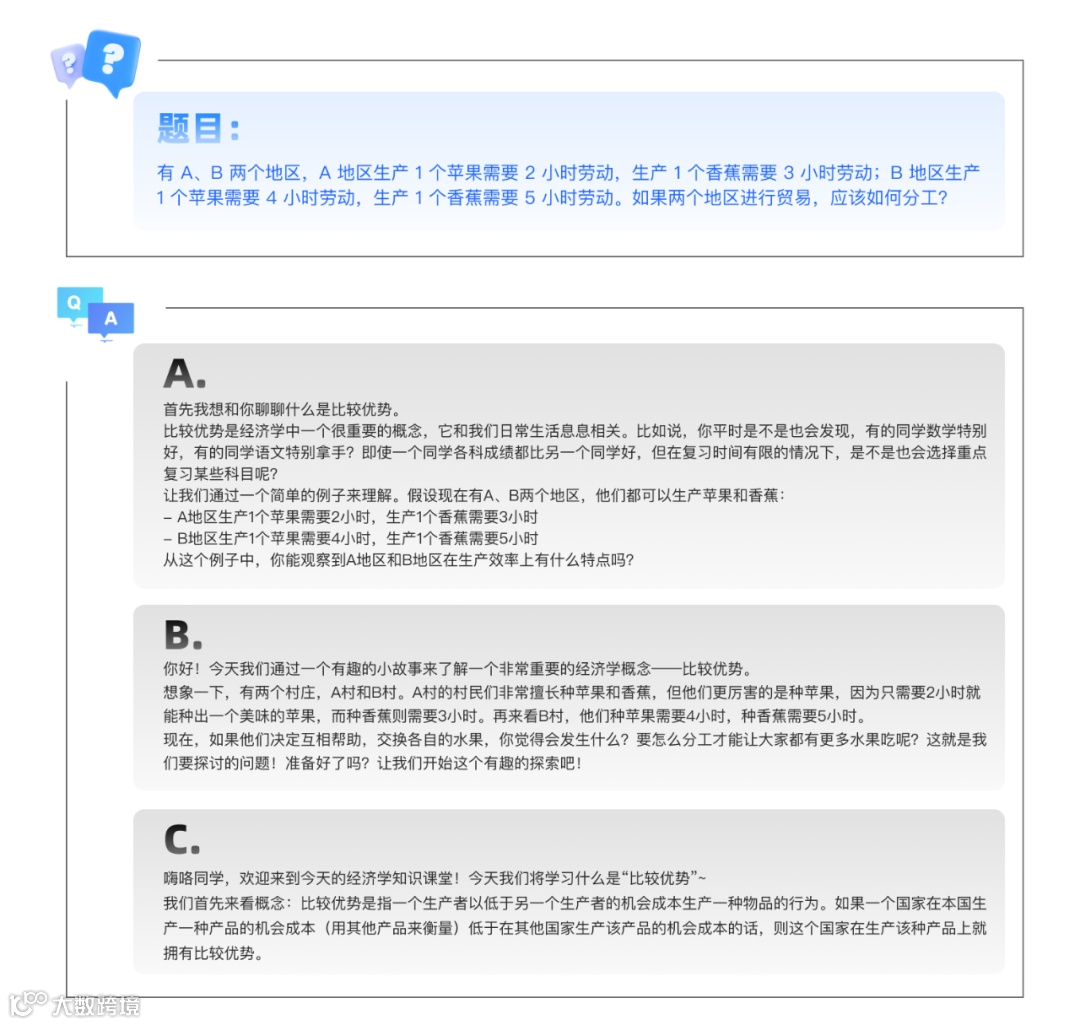Click the answer A. heading
1080x1025 pixels.
(185, 374)
